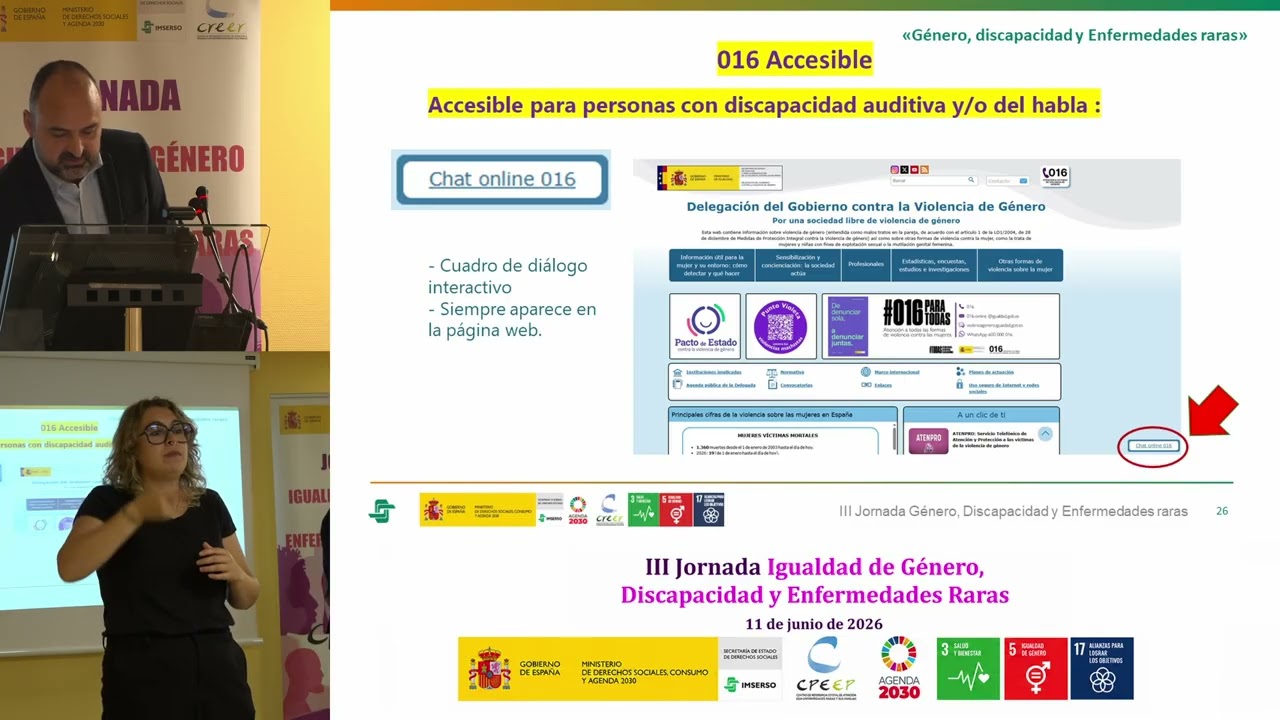Open 'Sensibilización y concienciación' menu item
1280x720 pixels.
797,265
